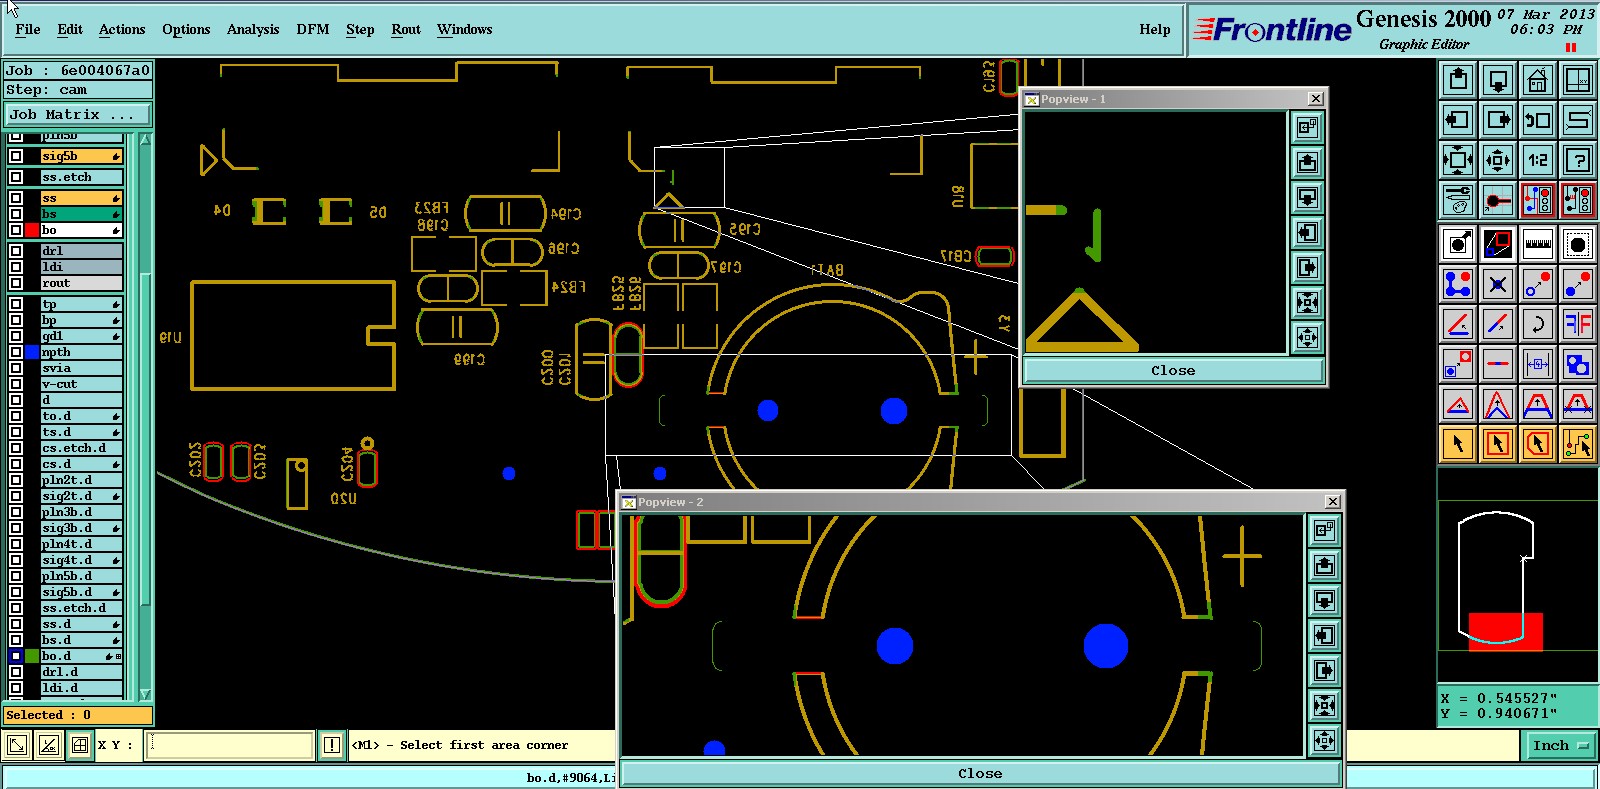This screenshot has width=1600, height=789.
Task: Select the cs.etch.d layer name
Action: tap(81, 448)
